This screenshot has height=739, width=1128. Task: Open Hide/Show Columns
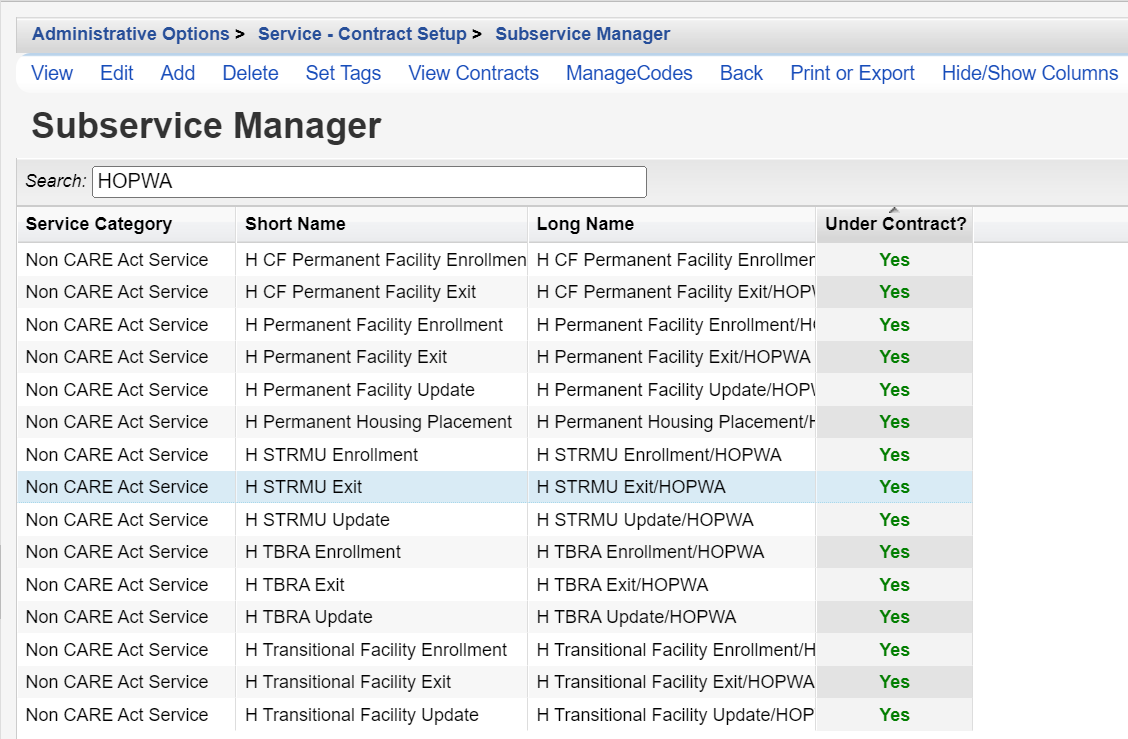(x=1029, y=73)
